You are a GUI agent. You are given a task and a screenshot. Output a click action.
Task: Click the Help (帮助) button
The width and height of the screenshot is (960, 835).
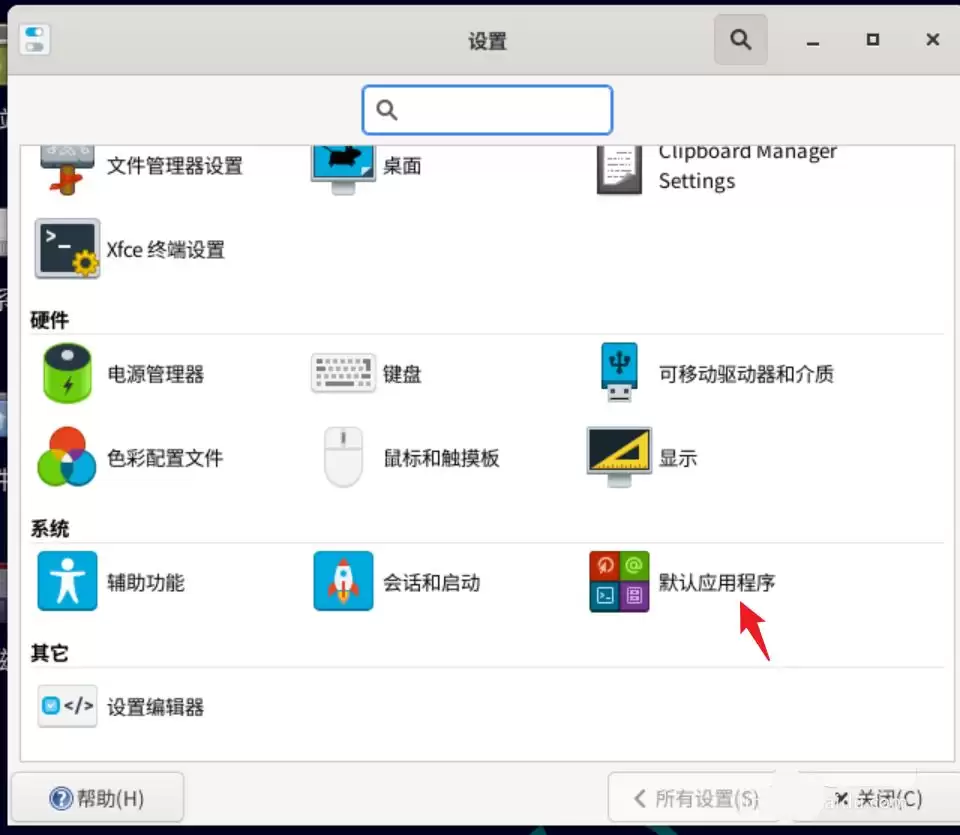pyautogui.click(x=97, y=798)
